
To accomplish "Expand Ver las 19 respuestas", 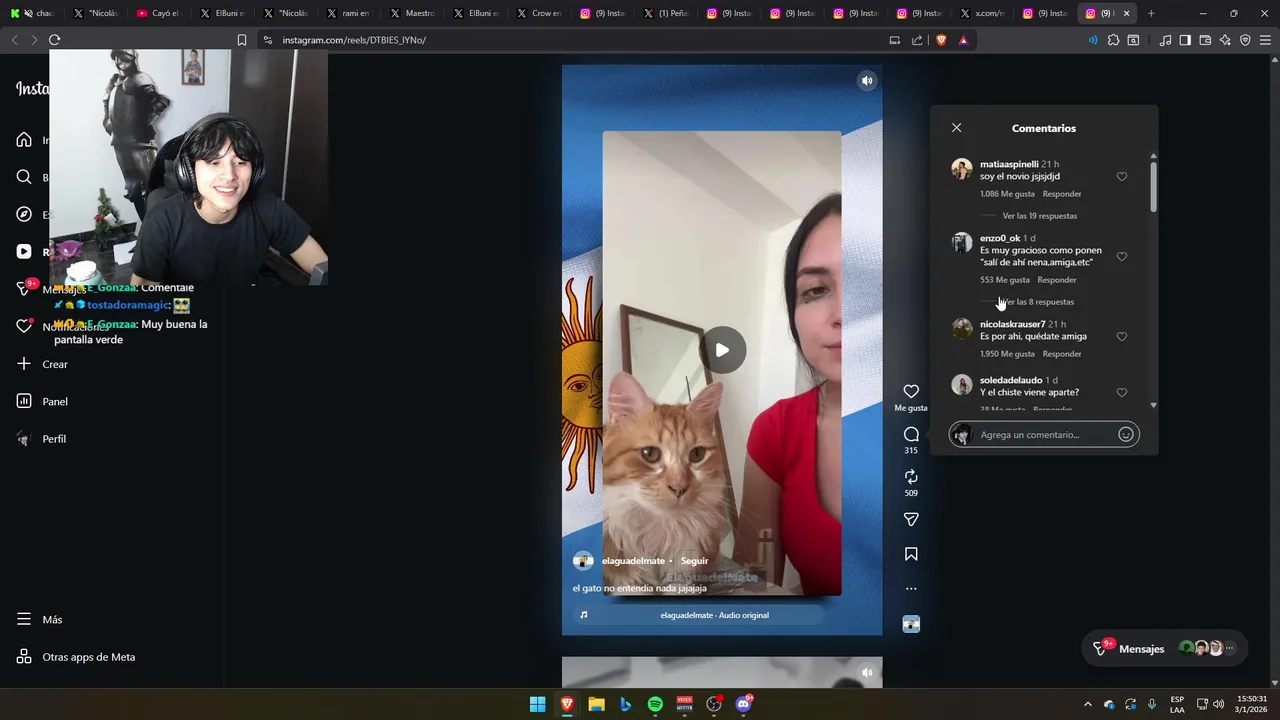I will click(1040, 216).
